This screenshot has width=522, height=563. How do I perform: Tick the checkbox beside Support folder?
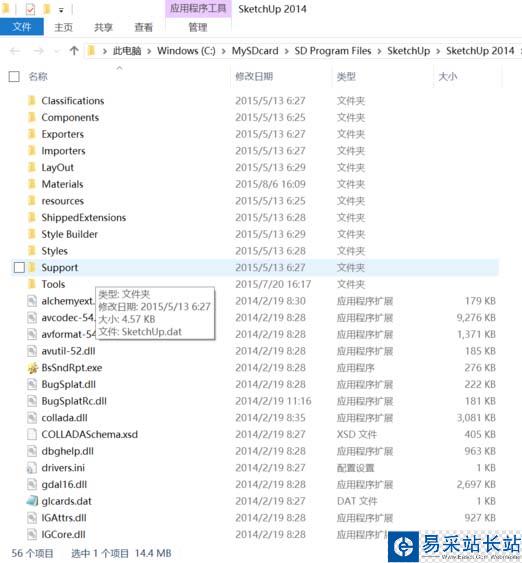click(x=19, y=267)
